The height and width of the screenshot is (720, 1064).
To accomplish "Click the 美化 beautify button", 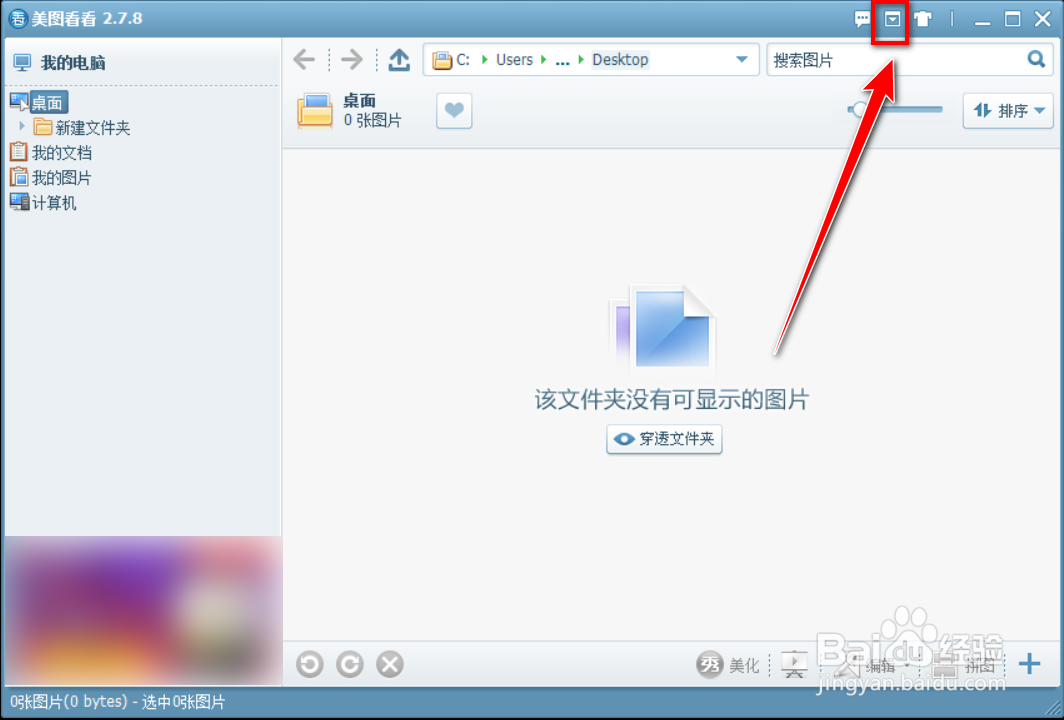I will (727, 665).
